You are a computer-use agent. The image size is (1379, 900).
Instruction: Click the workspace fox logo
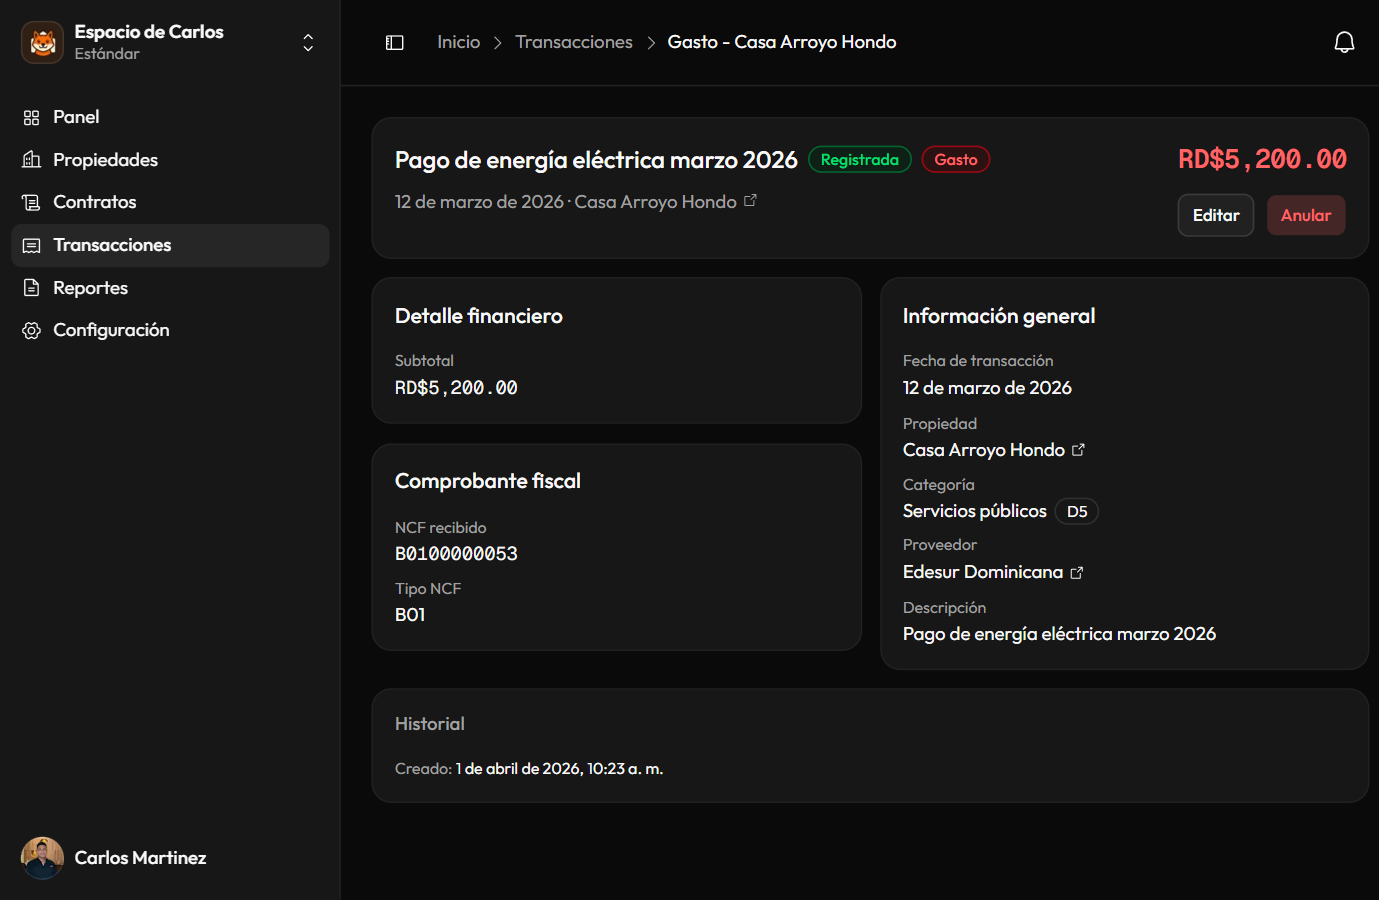point(42,42)
